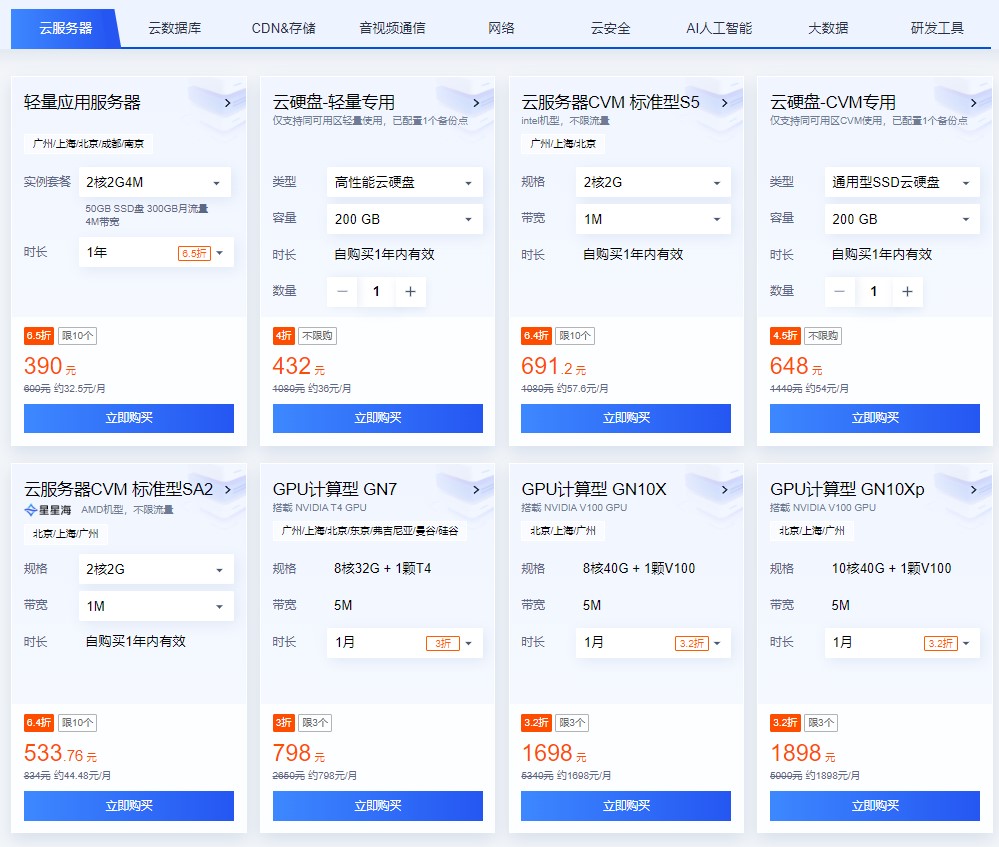Image resolution: width=999 pixels, height=847 pixels.
Task: Click GN7 region tag listing 东京/弗吉尼亚
Action: tap(370, 531)
